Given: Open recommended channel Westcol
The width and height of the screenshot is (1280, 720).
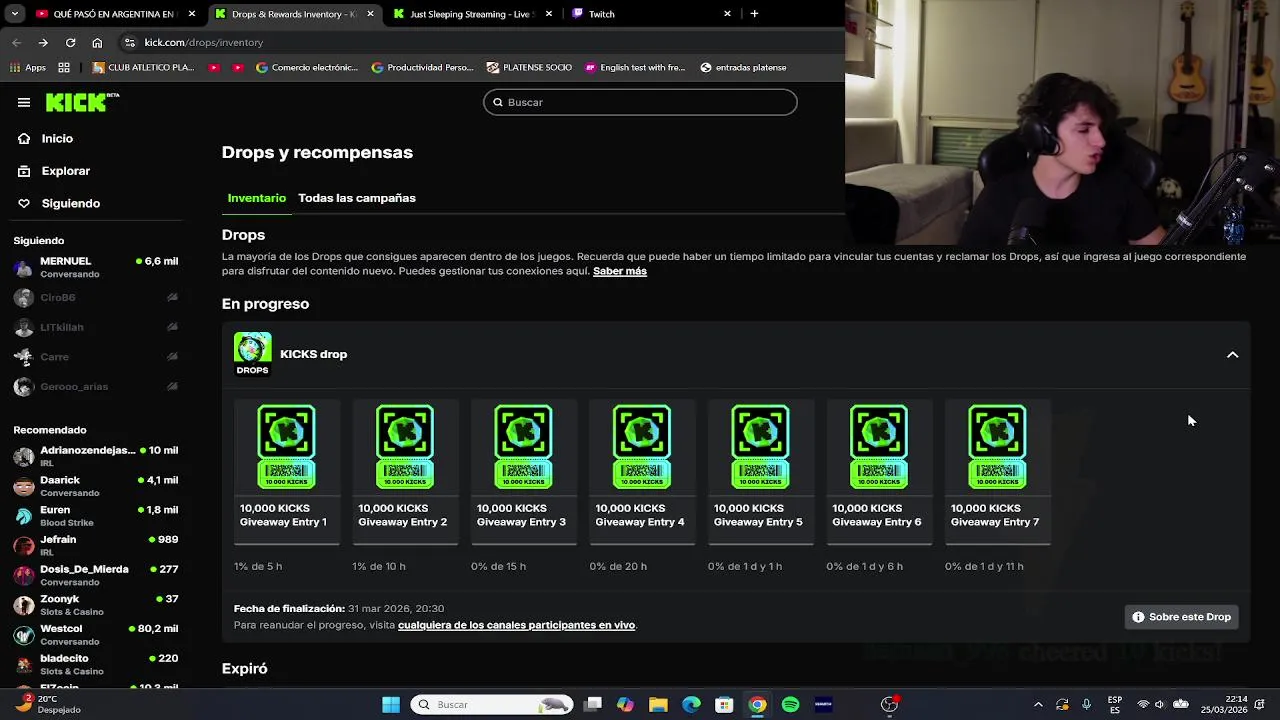Looking at the screenshot, I should (x=96, y=635).
